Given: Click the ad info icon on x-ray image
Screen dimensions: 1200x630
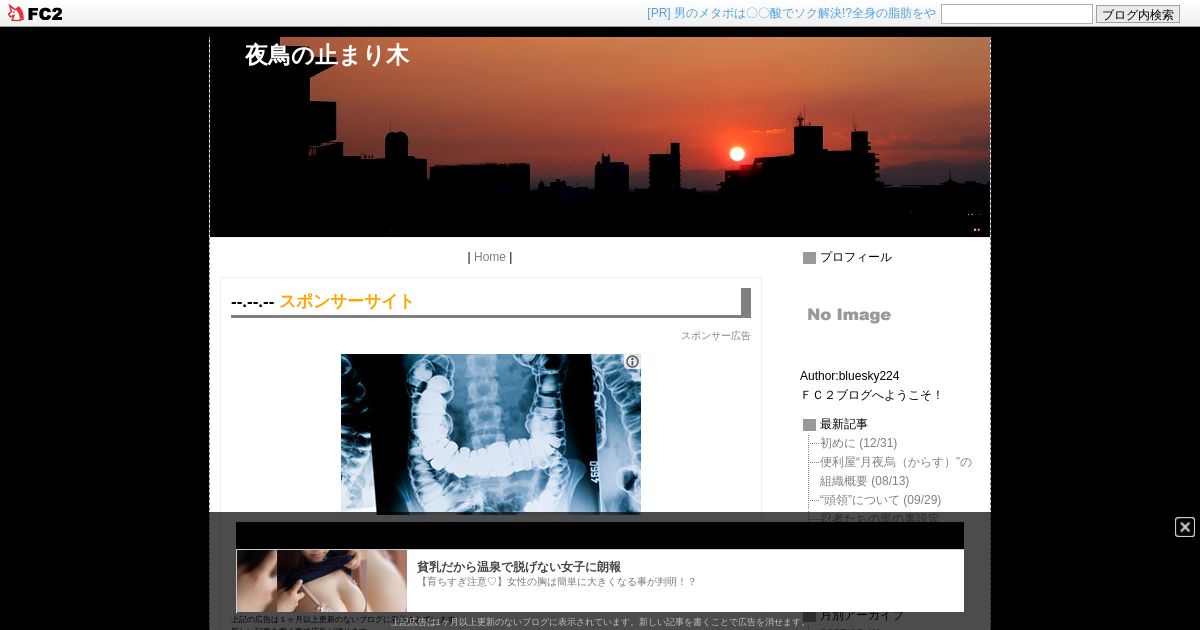Looking at the screenshot, I should tap(632, 362).
